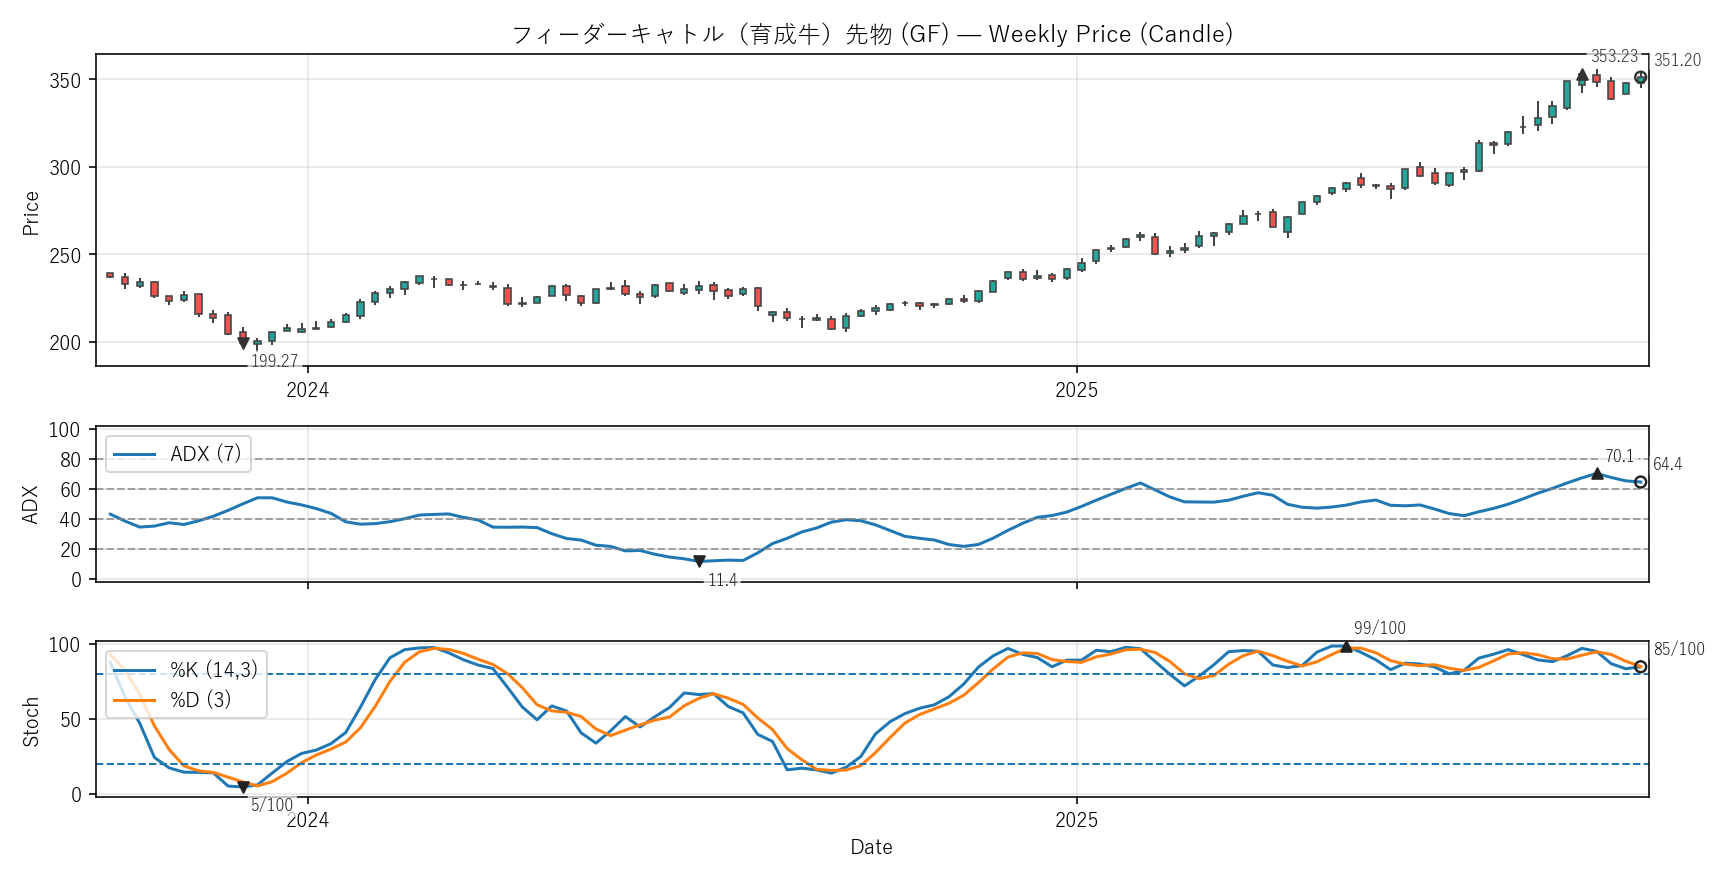Click the blue line sample beside ADX (7)

tap(134, 455)
